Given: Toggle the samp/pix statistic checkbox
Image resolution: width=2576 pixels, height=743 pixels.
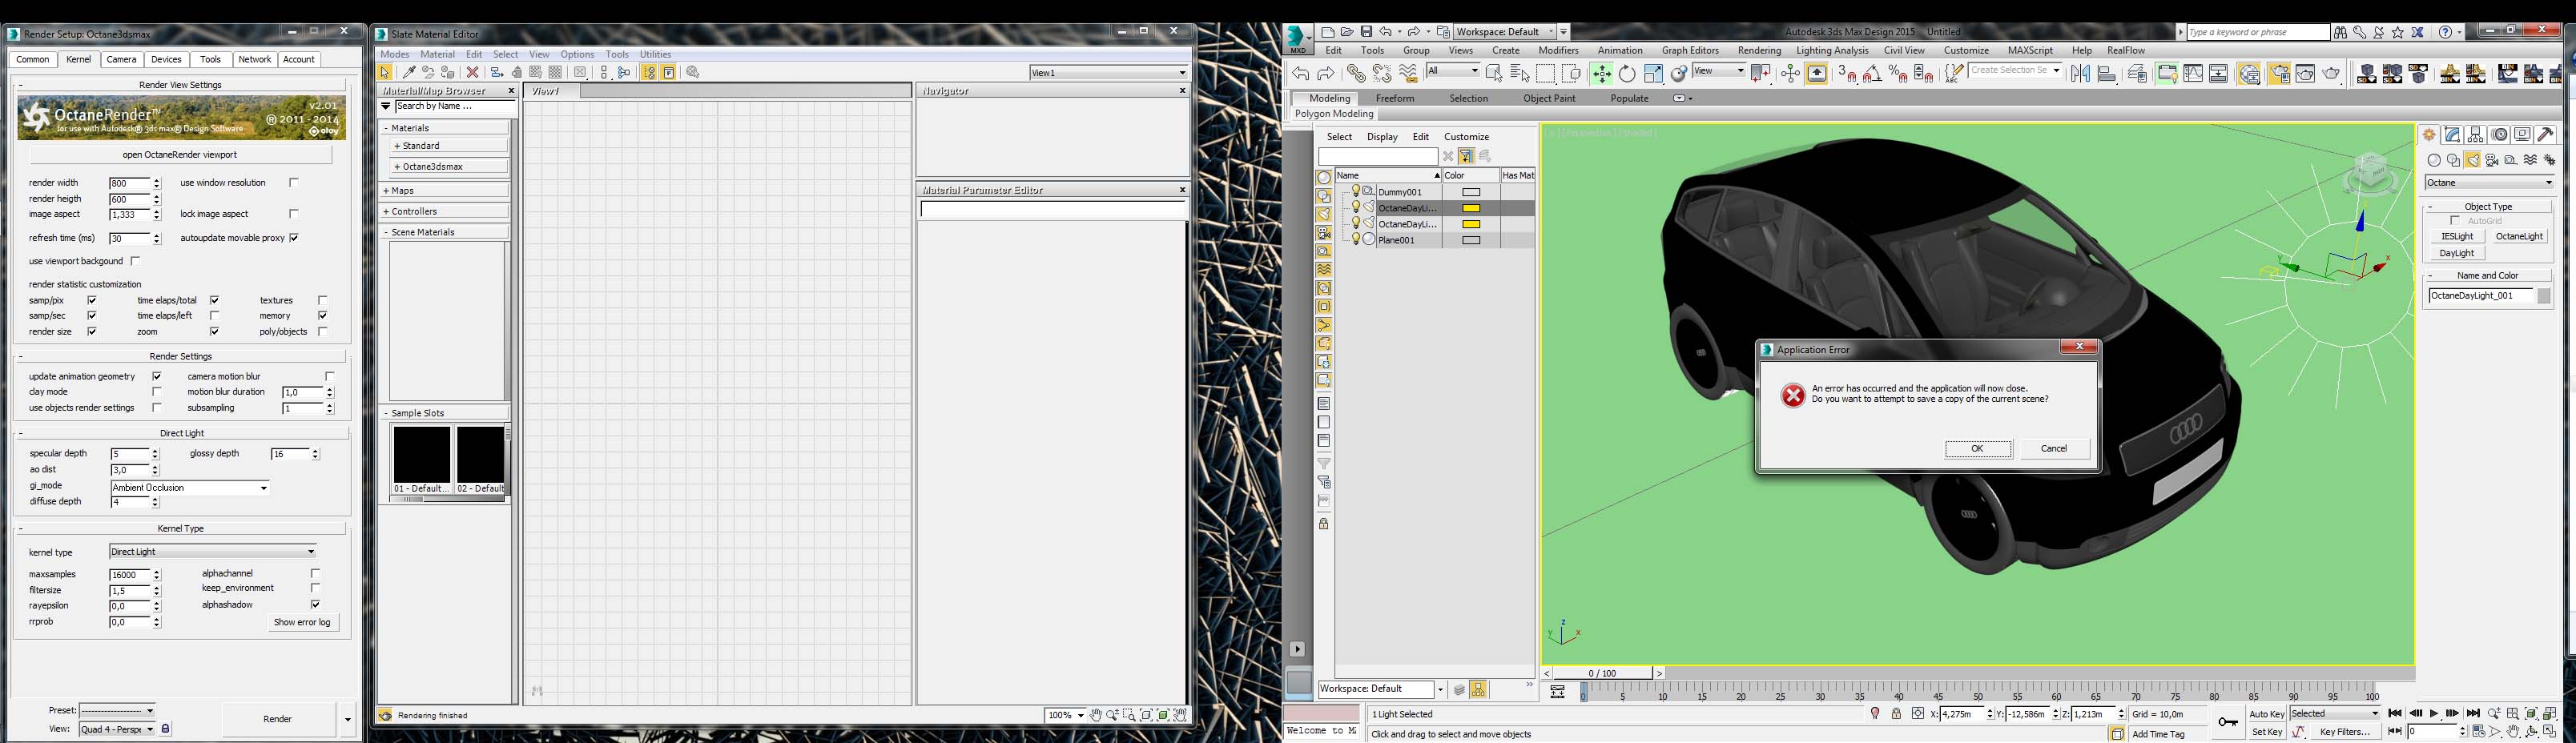Looking at the screenshot, I should click(92, 300).
